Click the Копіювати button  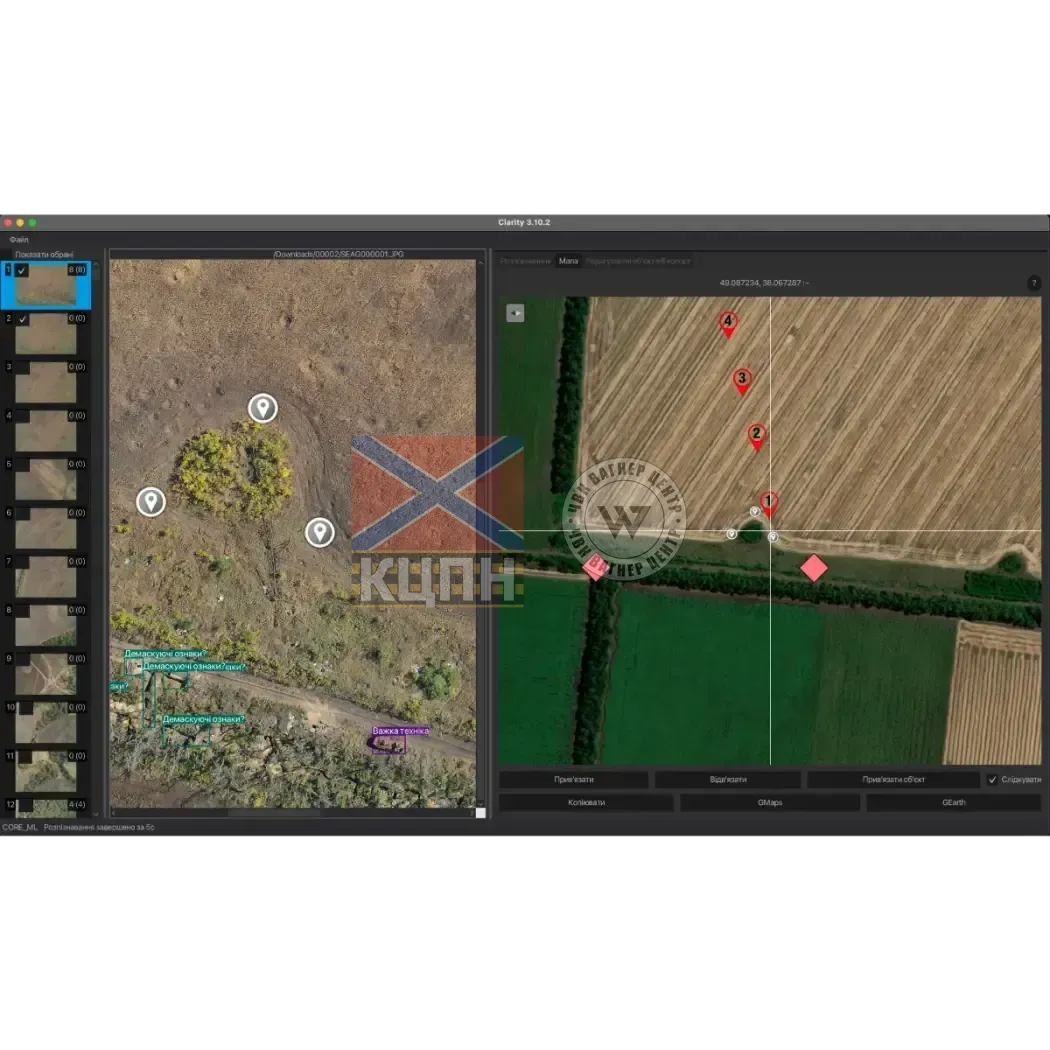point(585,802)
